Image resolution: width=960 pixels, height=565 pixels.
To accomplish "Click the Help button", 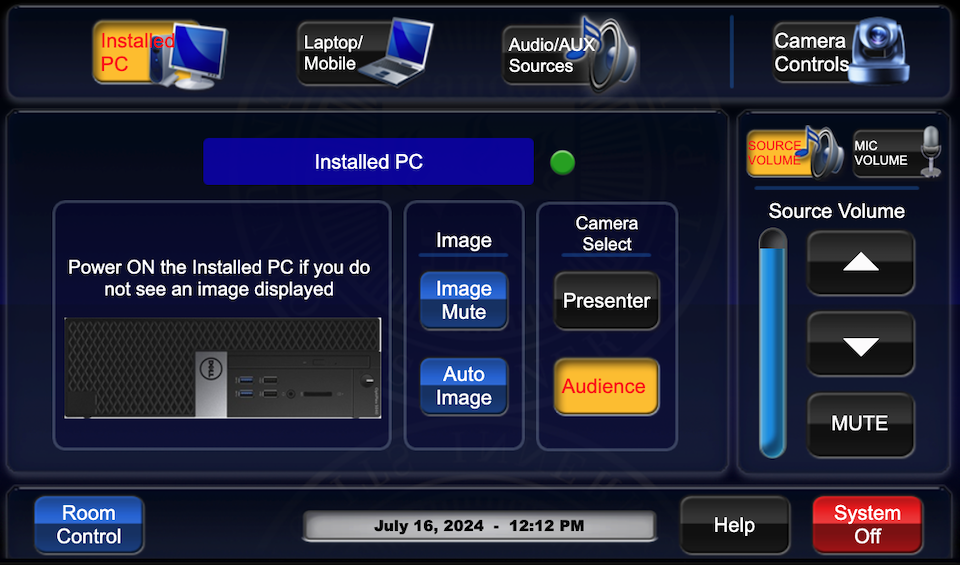I will [735, 525].
